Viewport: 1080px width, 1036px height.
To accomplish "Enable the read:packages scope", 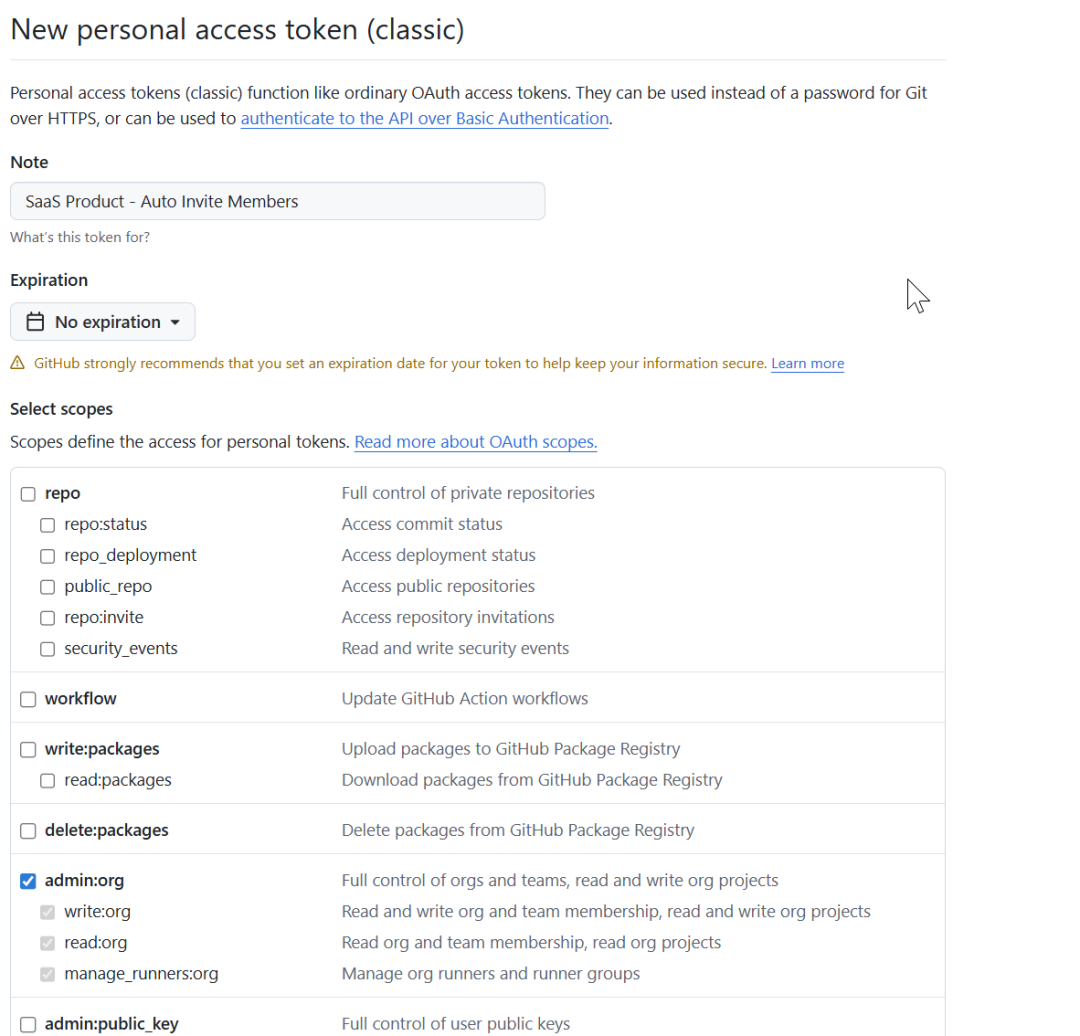I will (x=47, y=779).
